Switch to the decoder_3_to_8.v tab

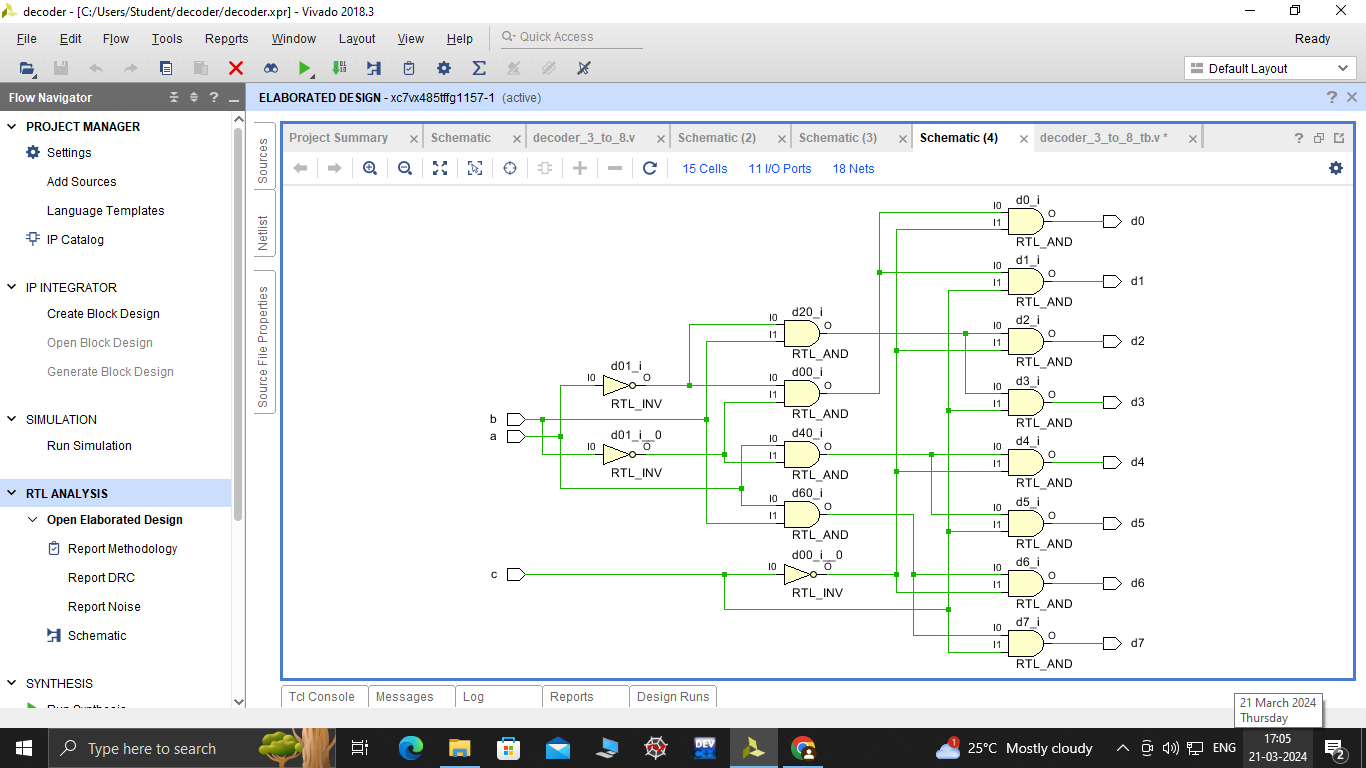point(584,138)
